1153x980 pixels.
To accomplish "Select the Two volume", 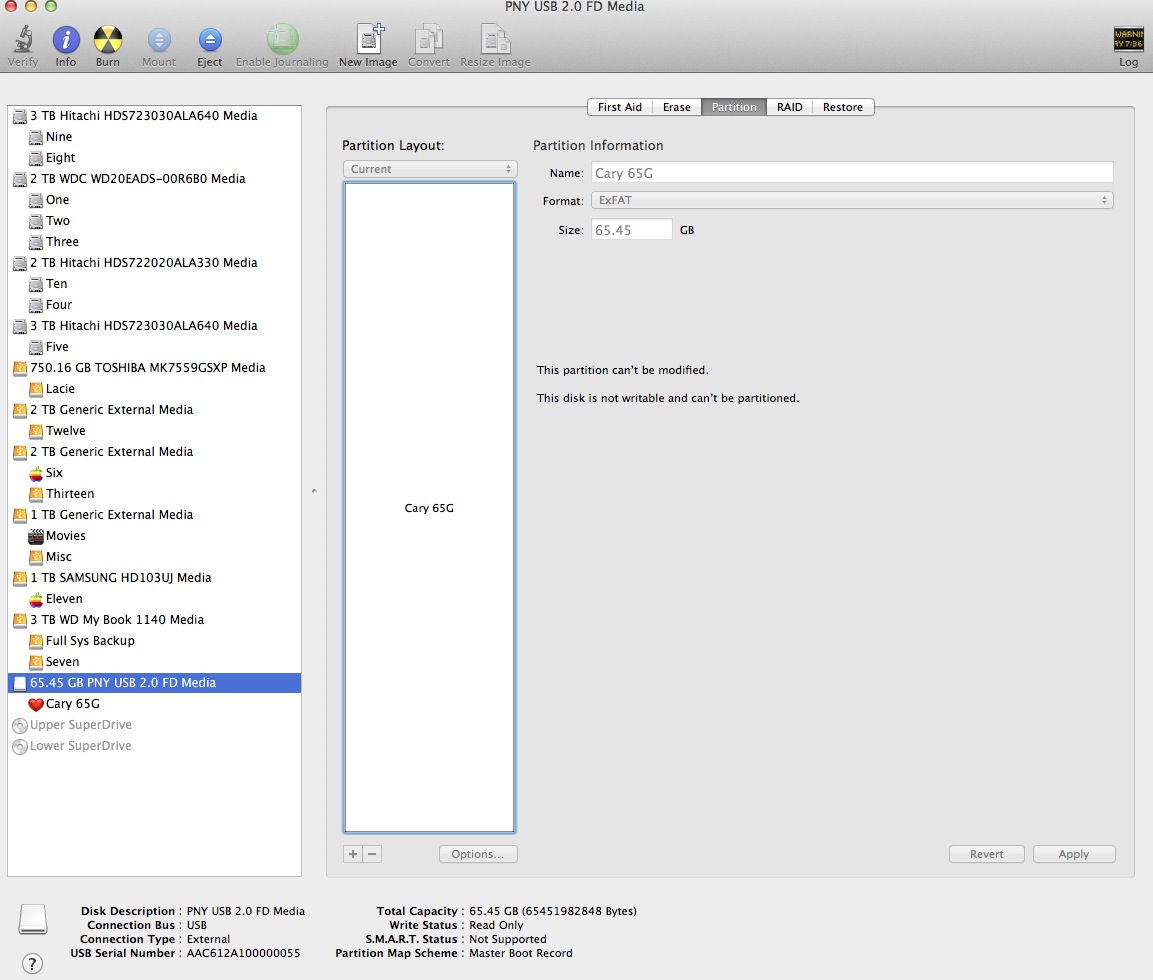I will (x=154, y=221).
